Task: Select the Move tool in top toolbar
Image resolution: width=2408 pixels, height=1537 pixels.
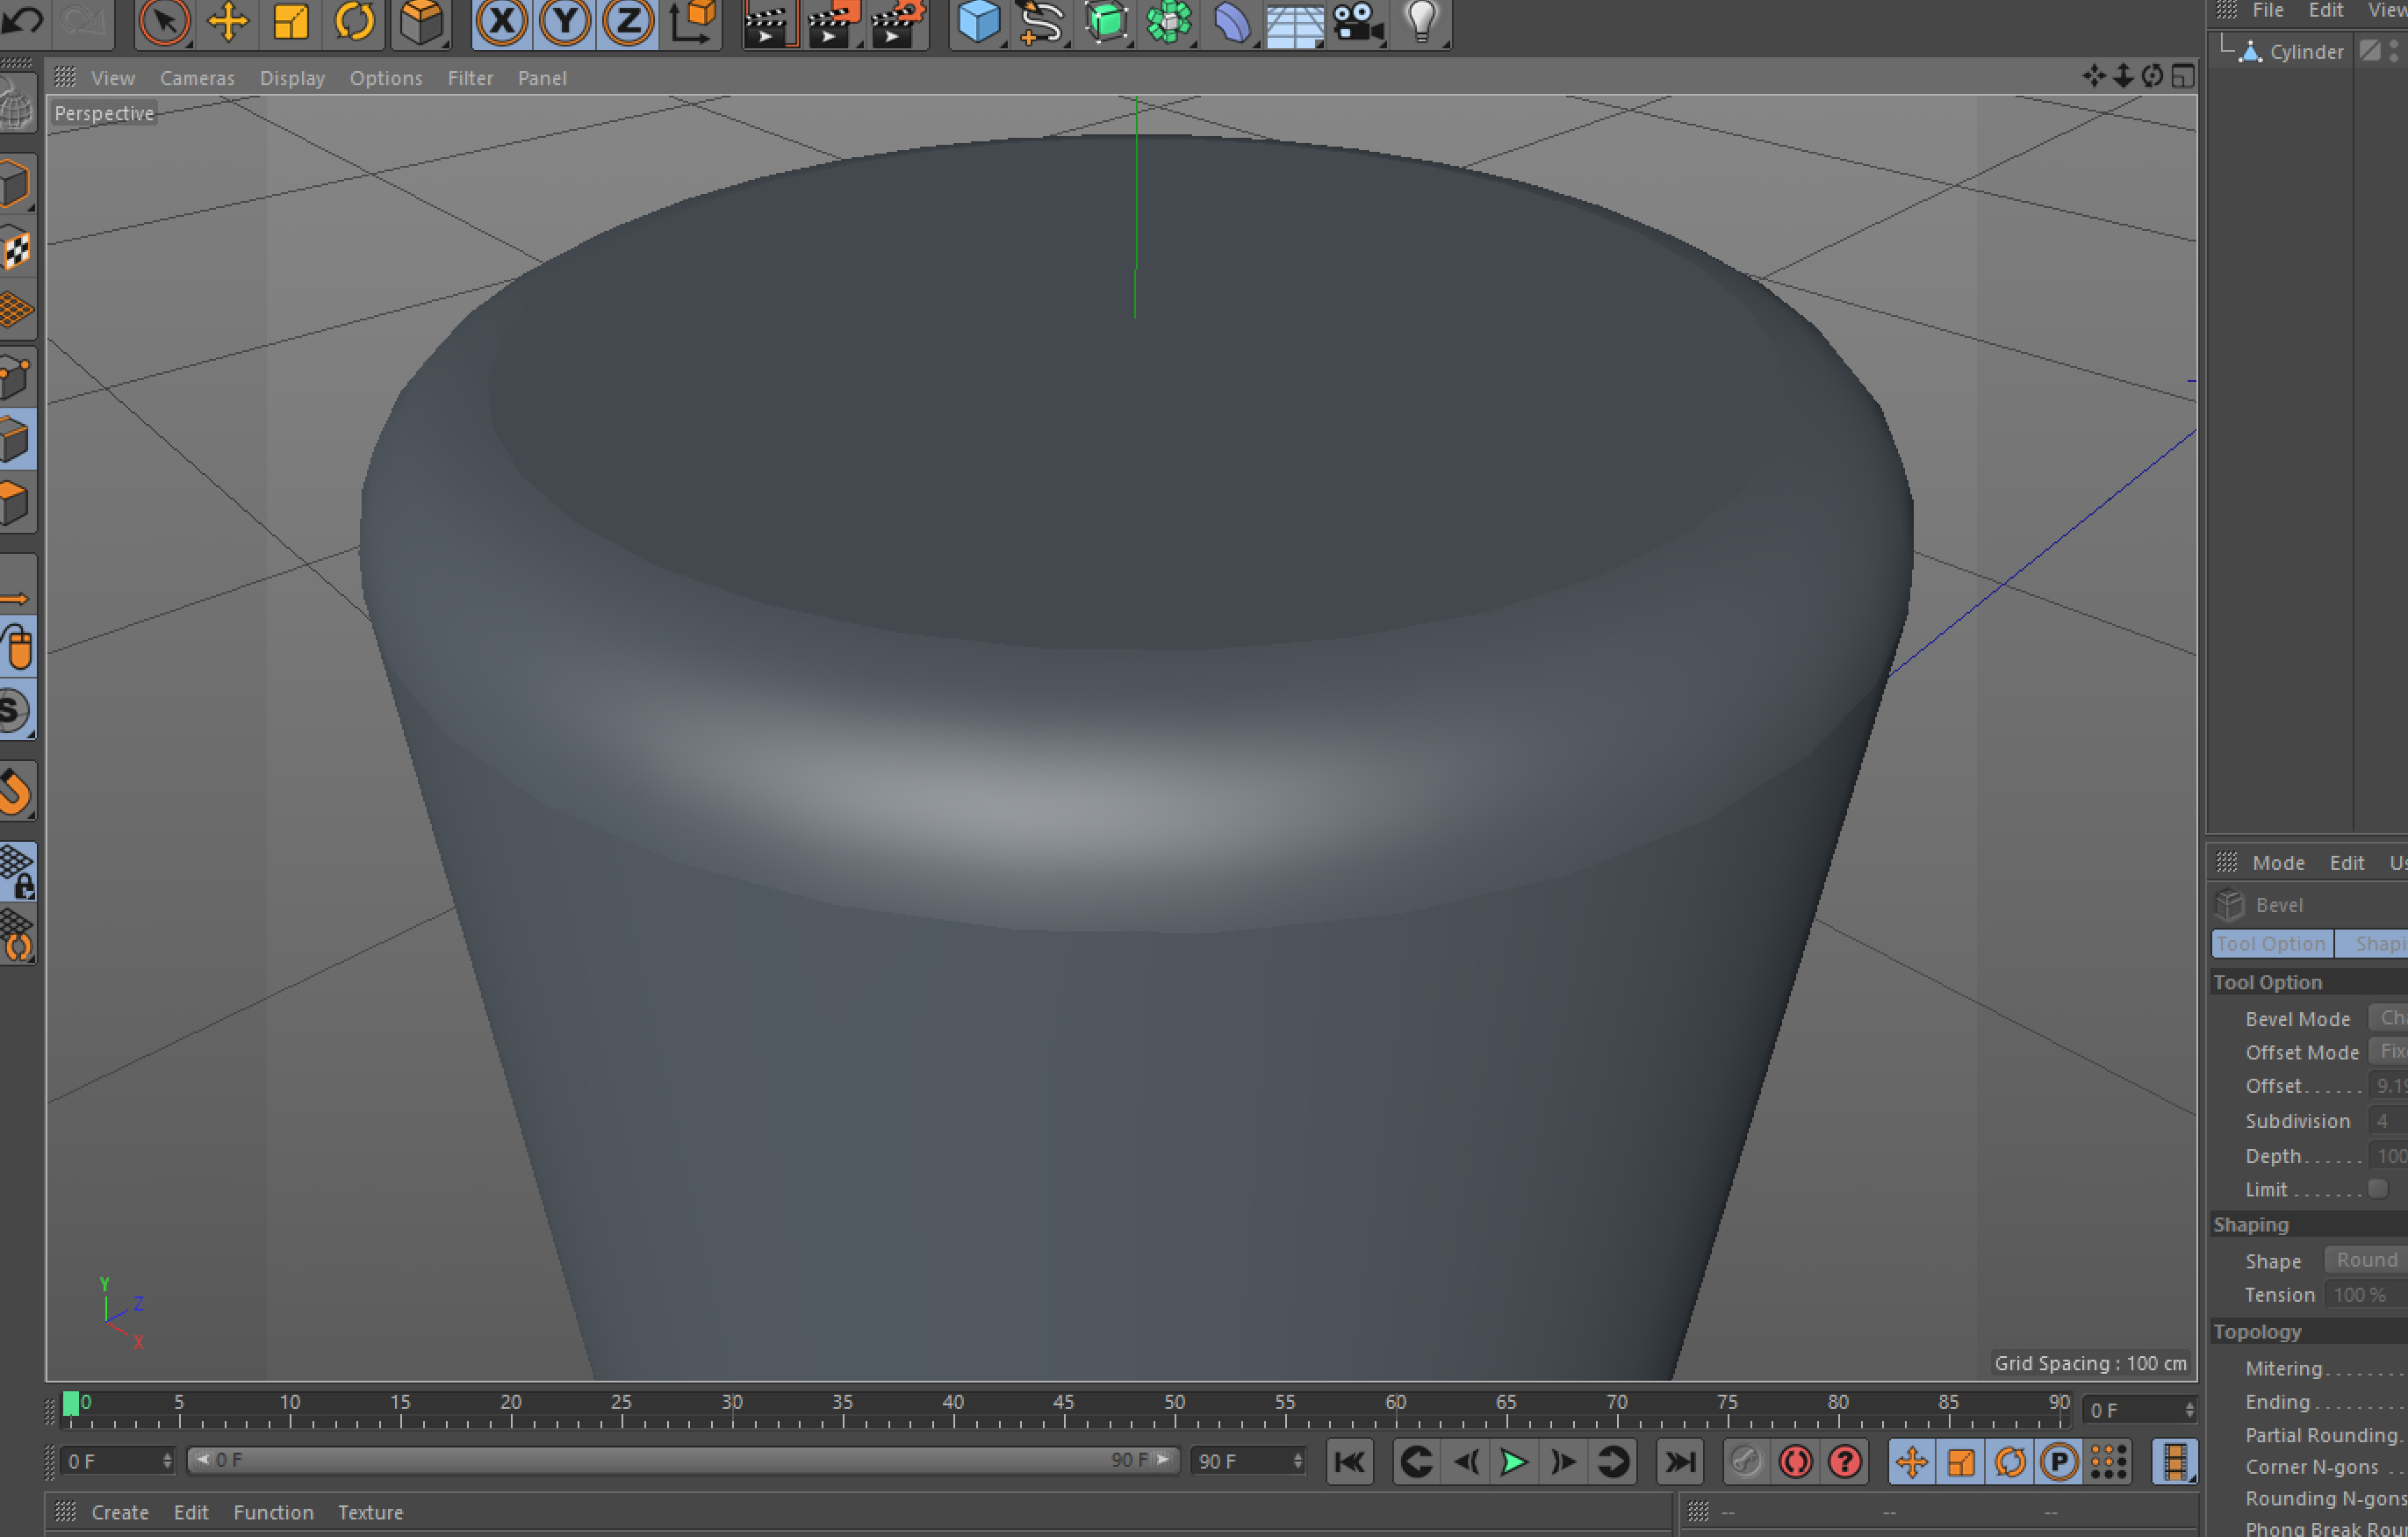Action: click(x=228, y=21)
